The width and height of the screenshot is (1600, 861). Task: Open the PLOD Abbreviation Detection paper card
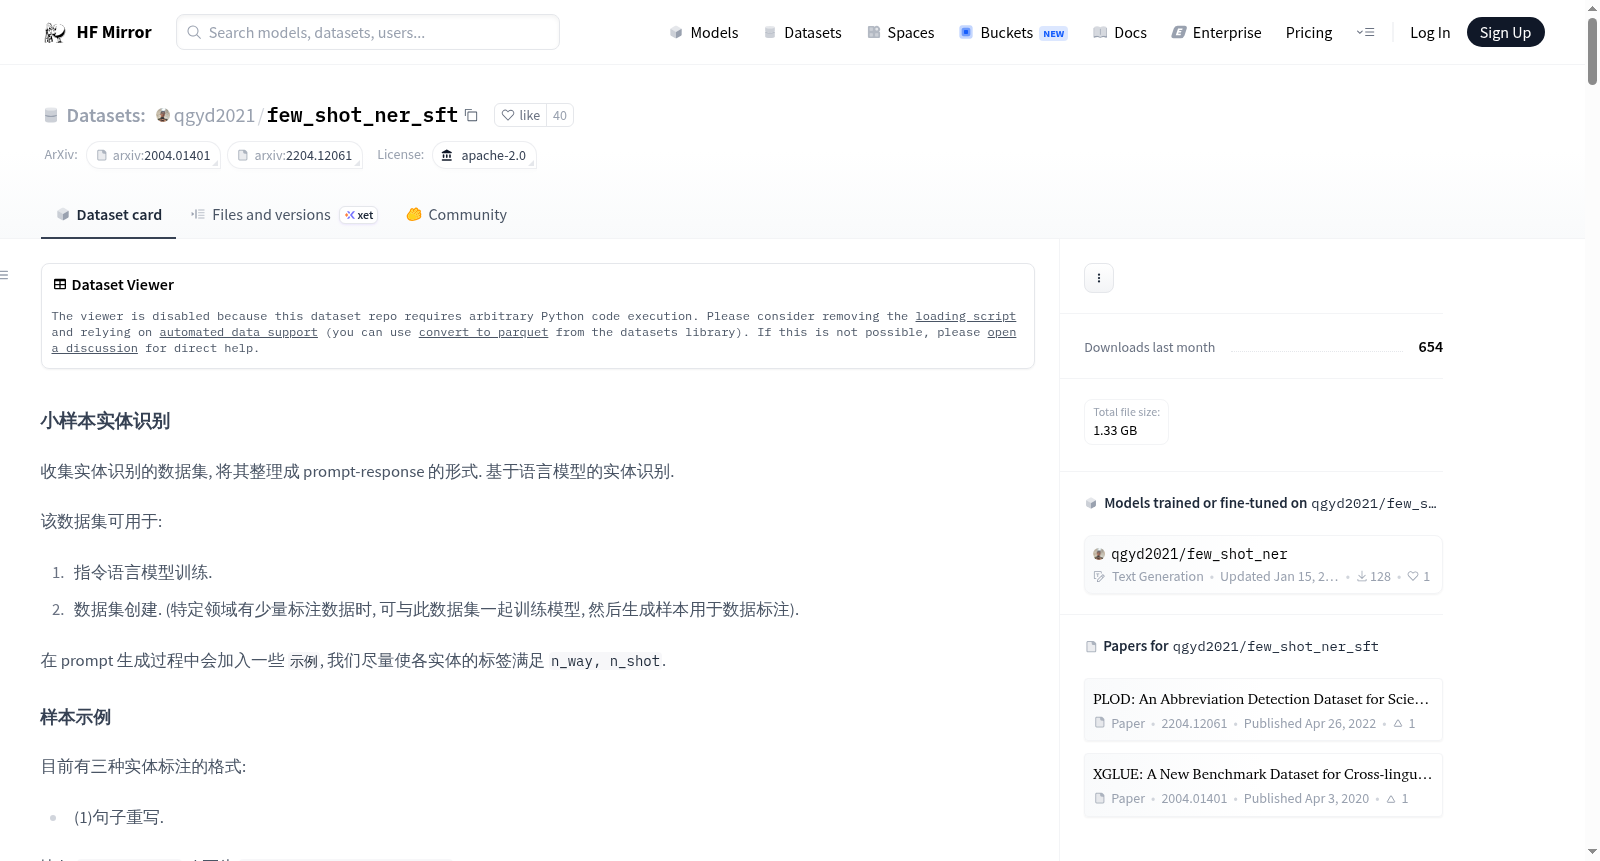coord(1263,710)
